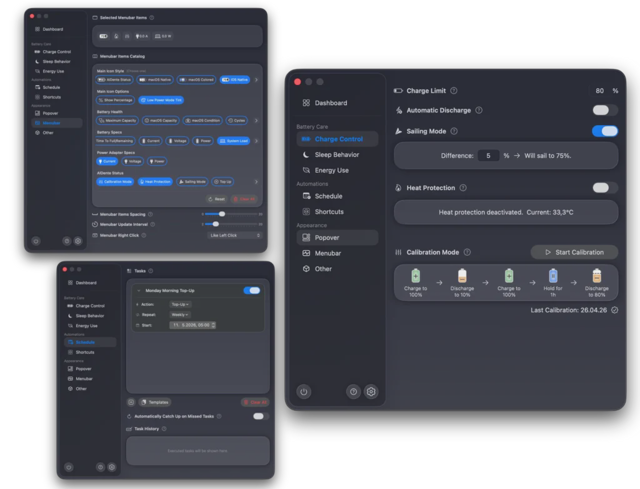Toggle System Load battery spec chip
Screen dimensions: 640x489
tap(234, 141)
